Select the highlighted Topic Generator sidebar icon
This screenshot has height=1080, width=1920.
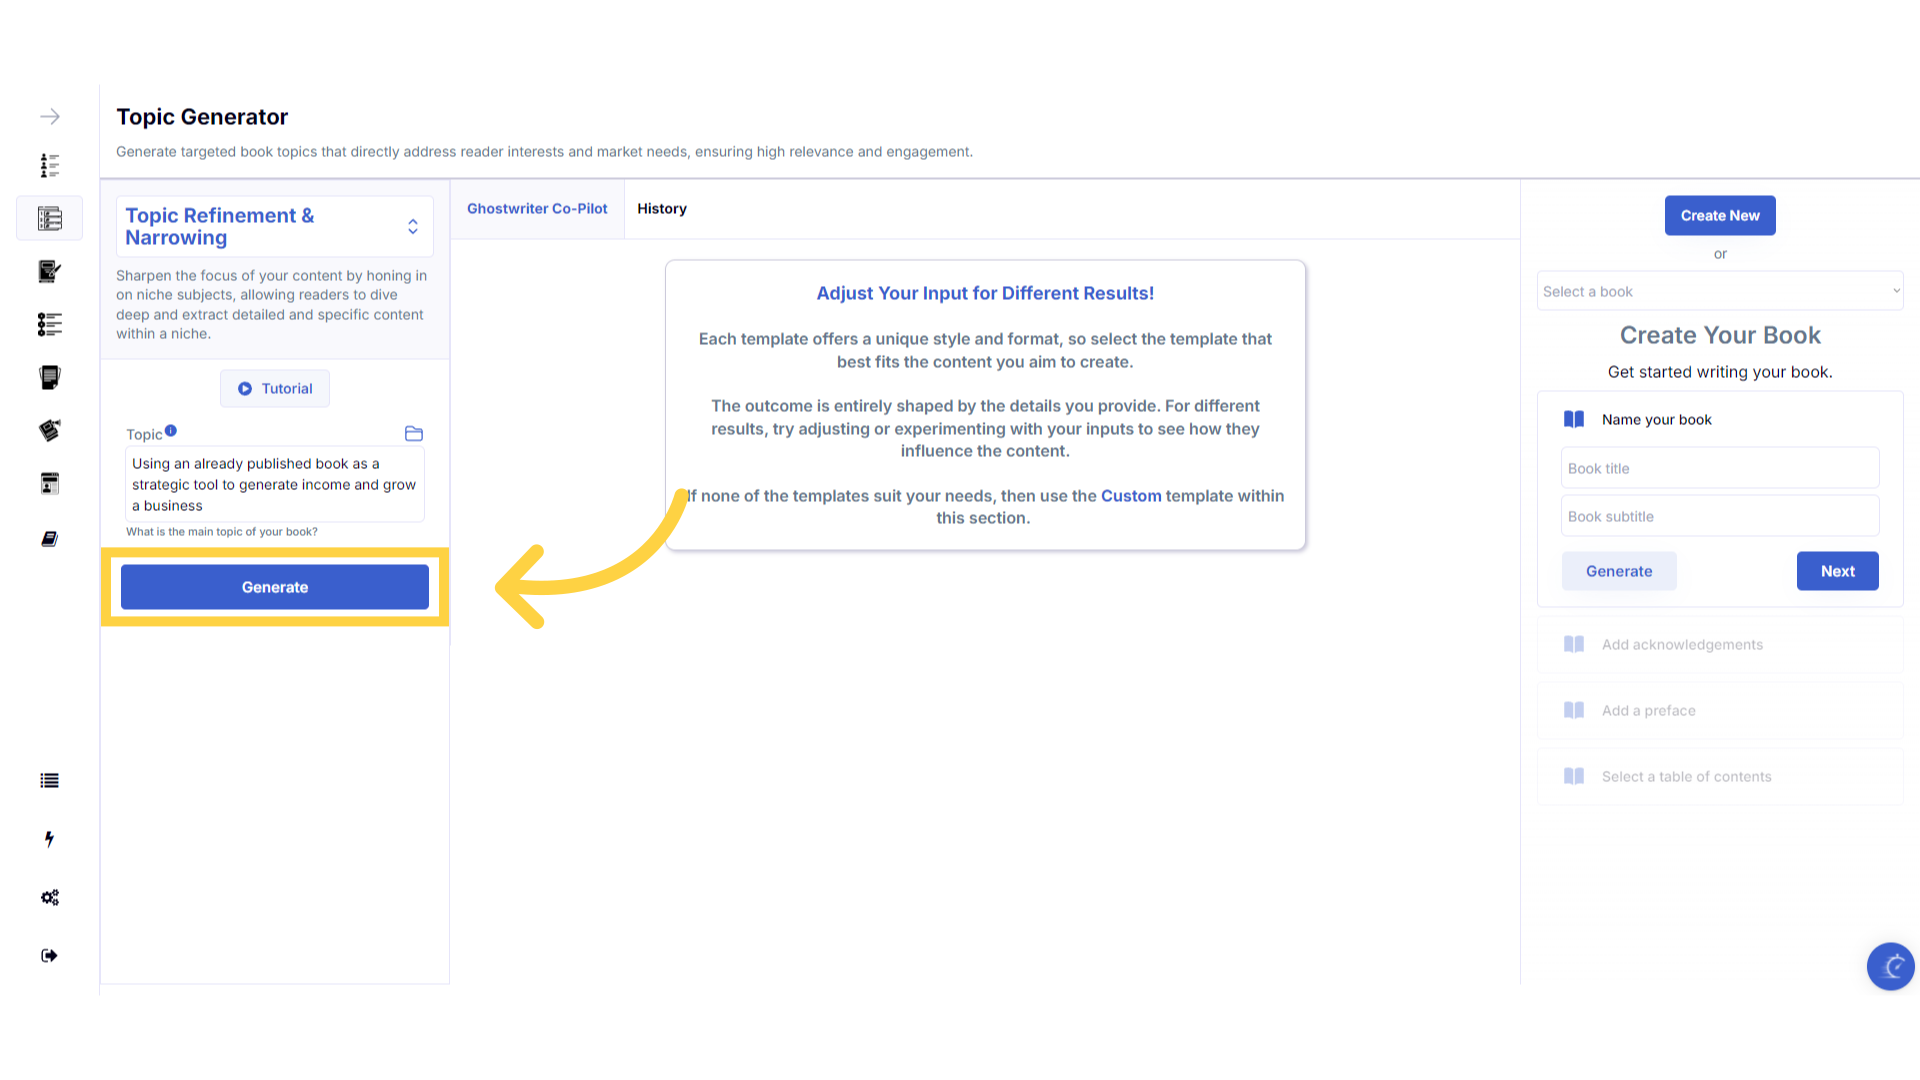[x=49, y=218]
